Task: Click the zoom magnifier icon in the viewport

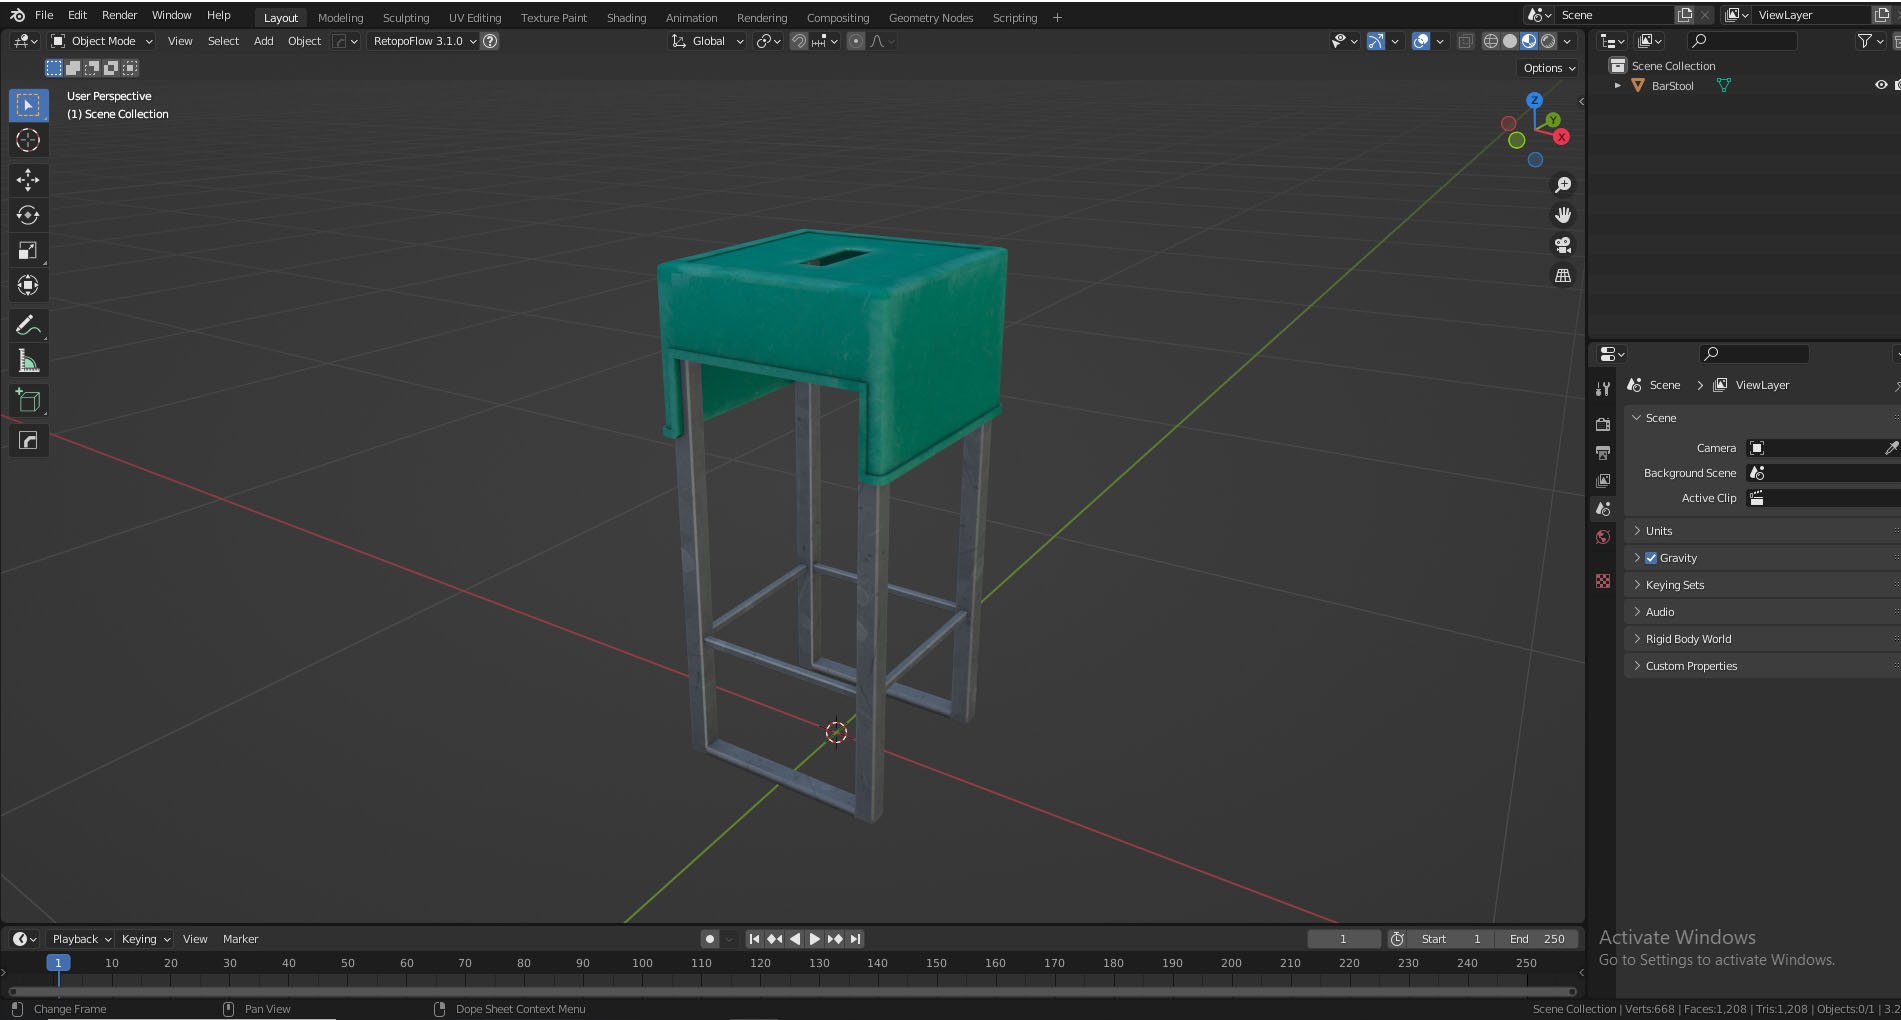Action: point(1562,185)
